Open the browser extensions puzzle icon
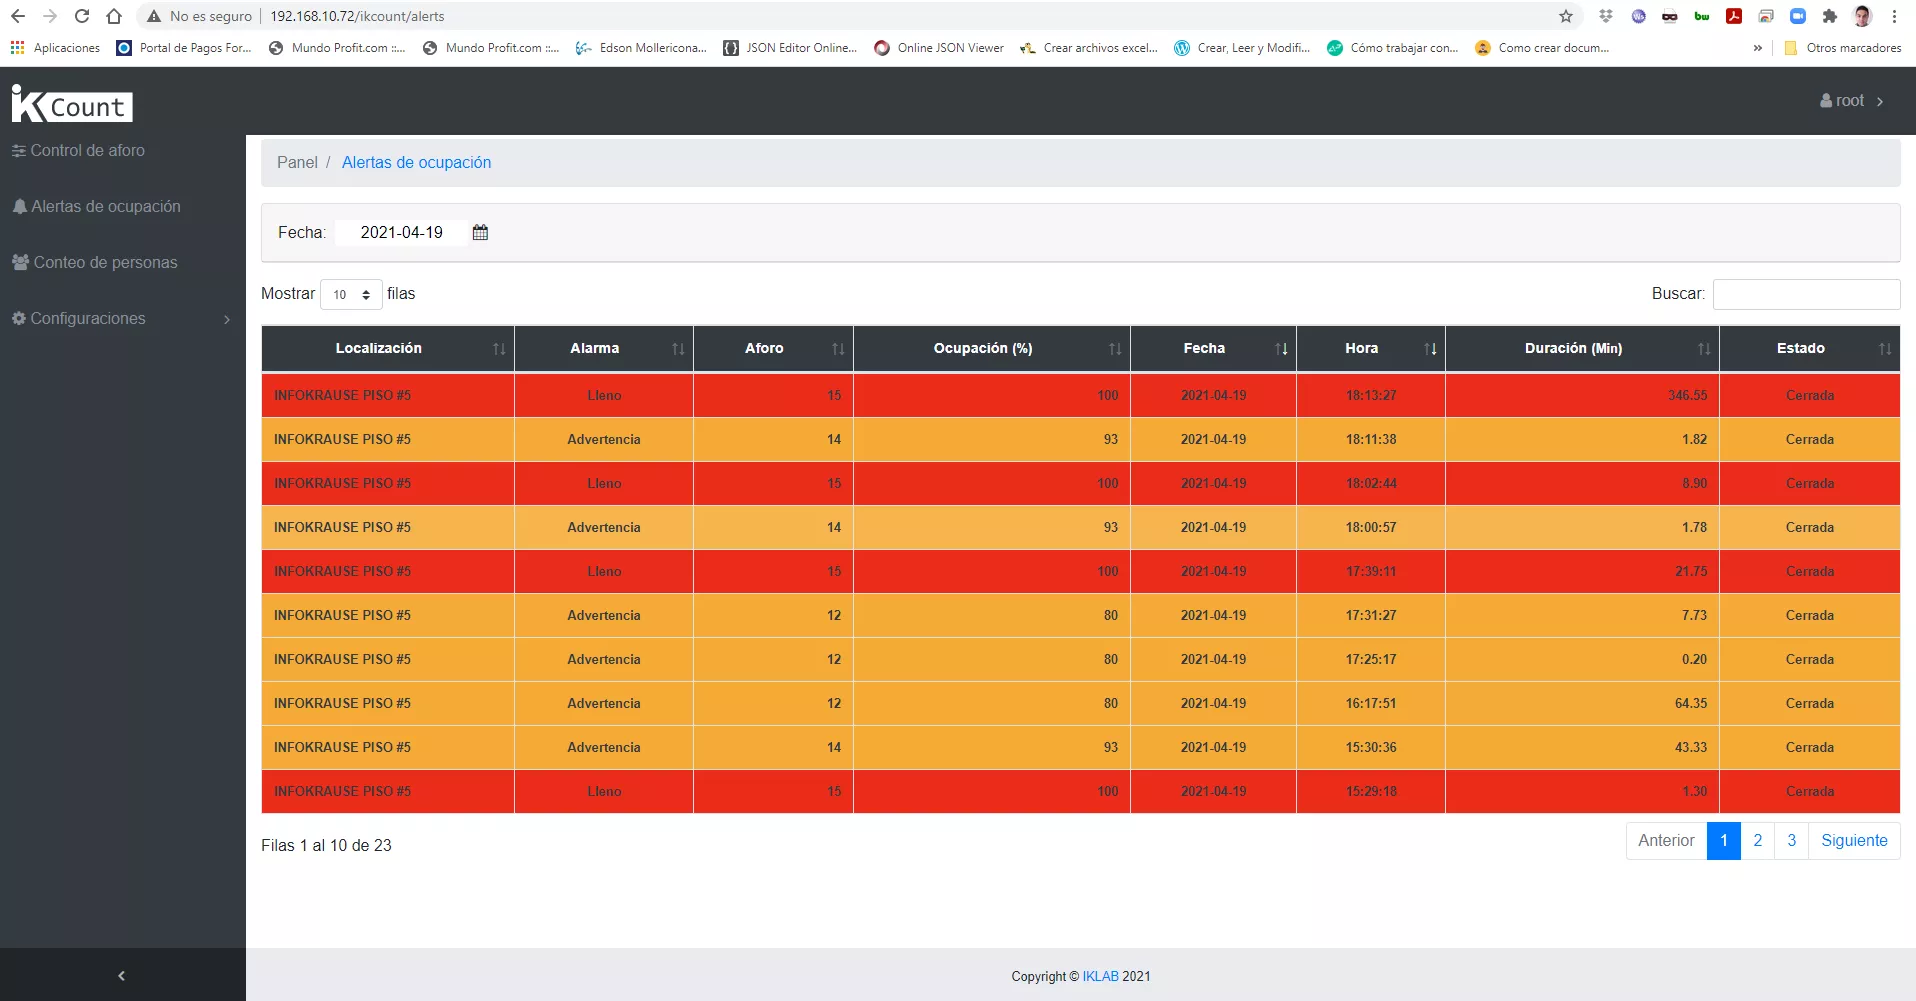 point(1829,16)
